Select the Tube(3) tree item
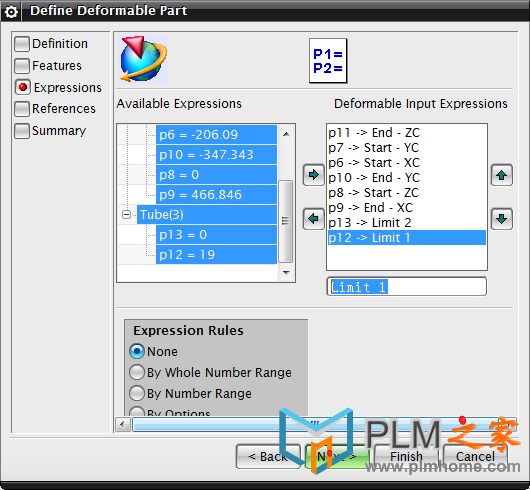The height and width of the screenshot is (490, 530). [x=207, y=215]
